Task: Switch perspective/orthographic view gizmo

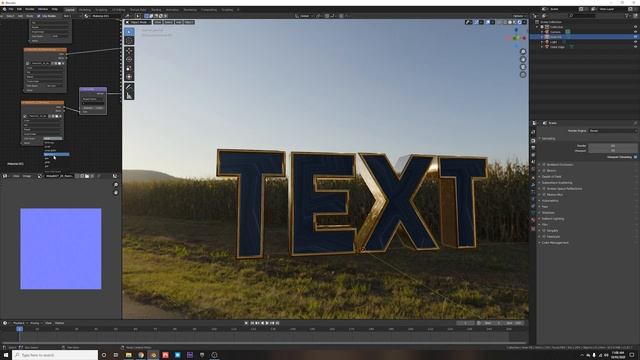Action: (x=523, y=75)
